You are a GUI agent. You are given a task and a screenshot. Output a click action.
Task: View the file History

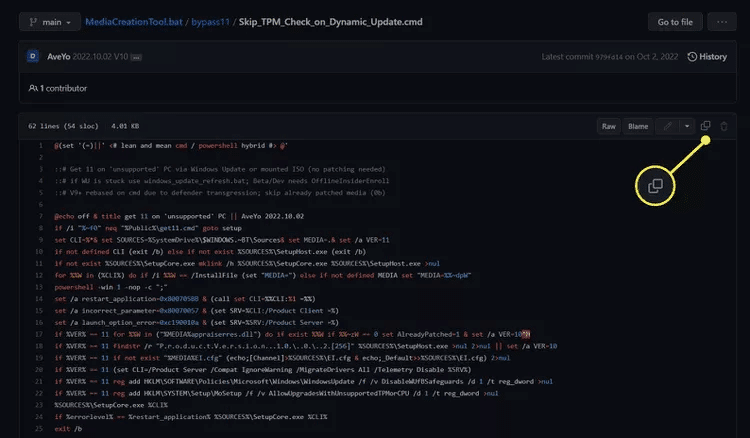(x=707, y=56)
